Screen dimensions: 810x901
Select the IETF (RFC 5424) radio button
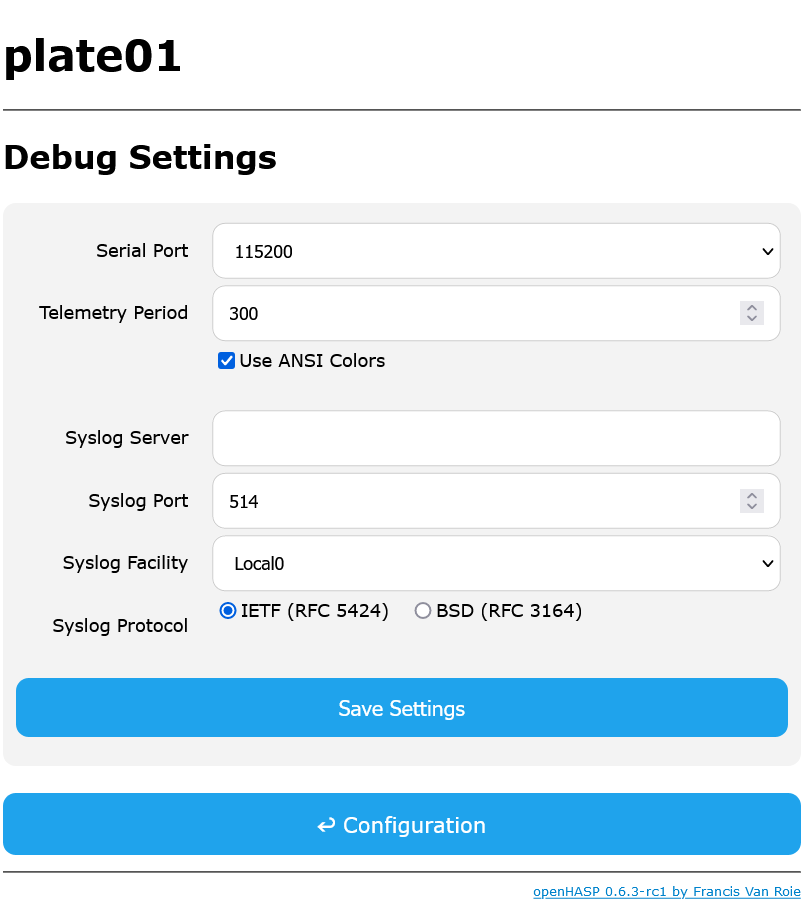tap(228, 610)
